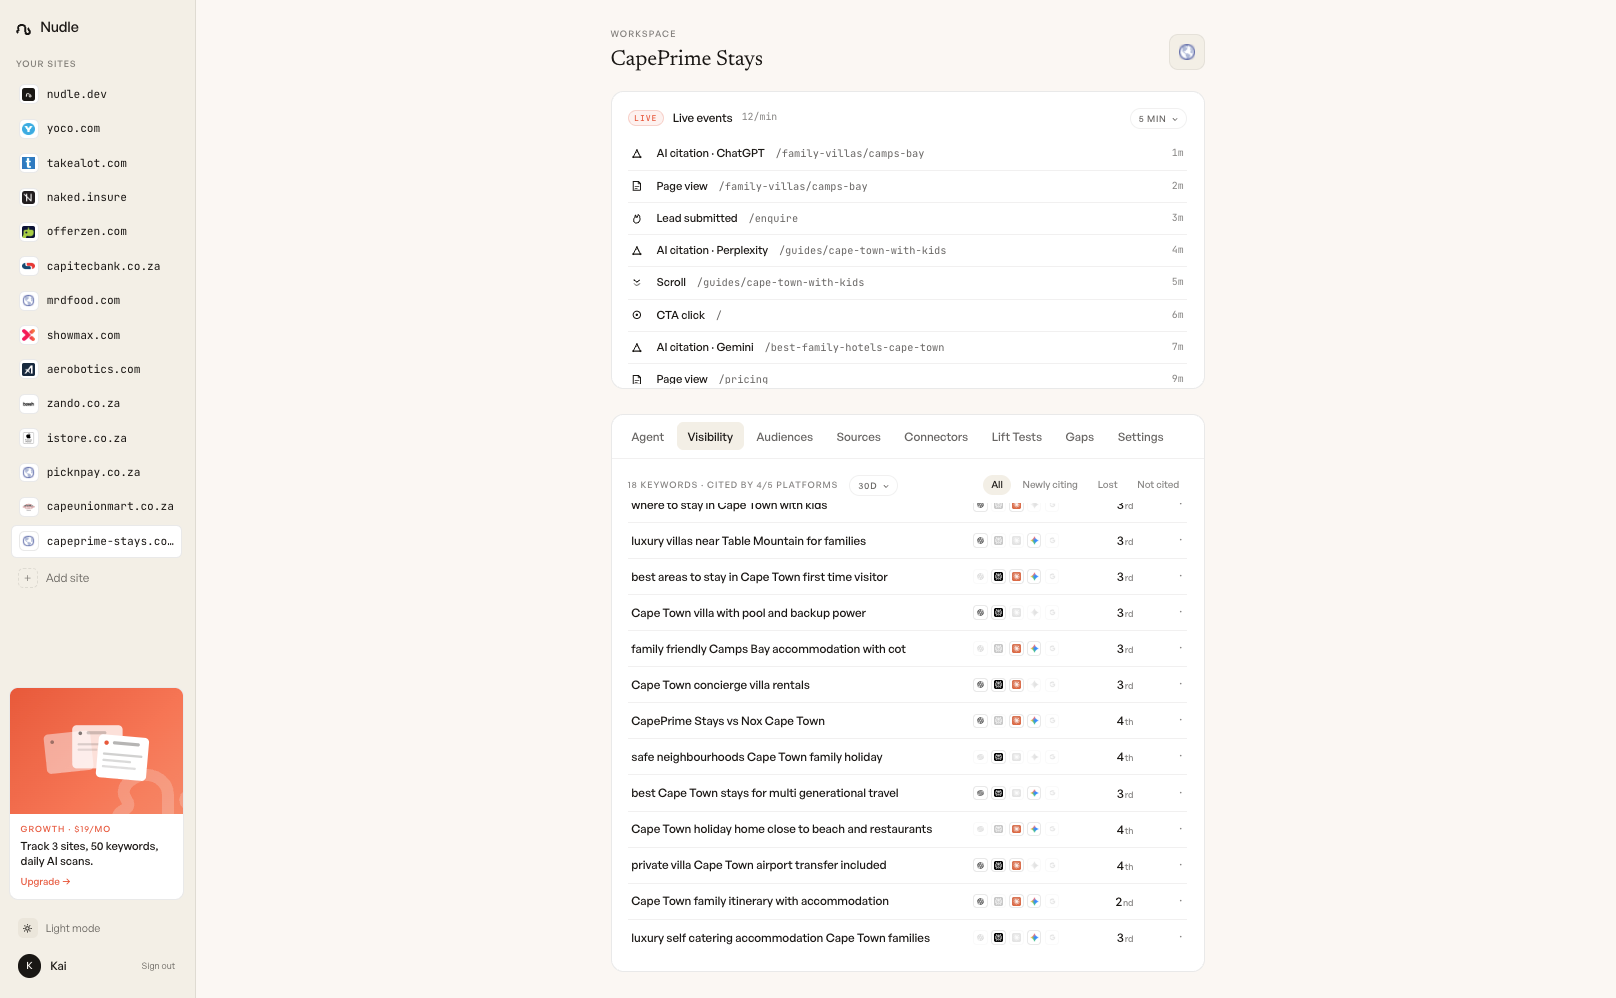Click Gemini icon in family friendly Camps Bay row
The height and width of the screenshot is (998, 1616).
pyautogui.click(x=1035, y=649)
